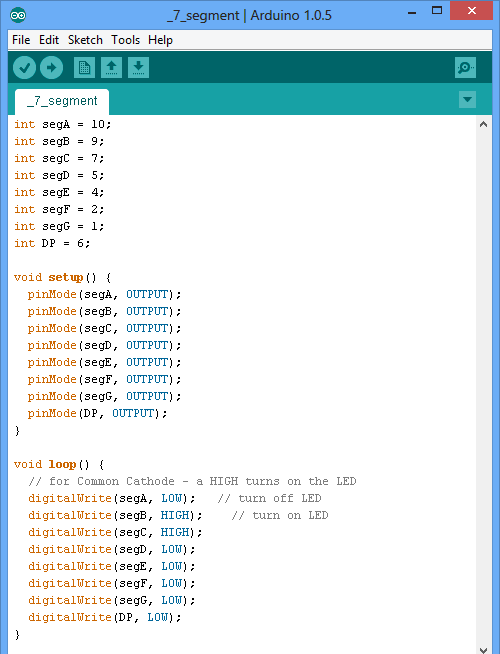
Task: Click the 'void loop() {' line
Action: [59, 464]
